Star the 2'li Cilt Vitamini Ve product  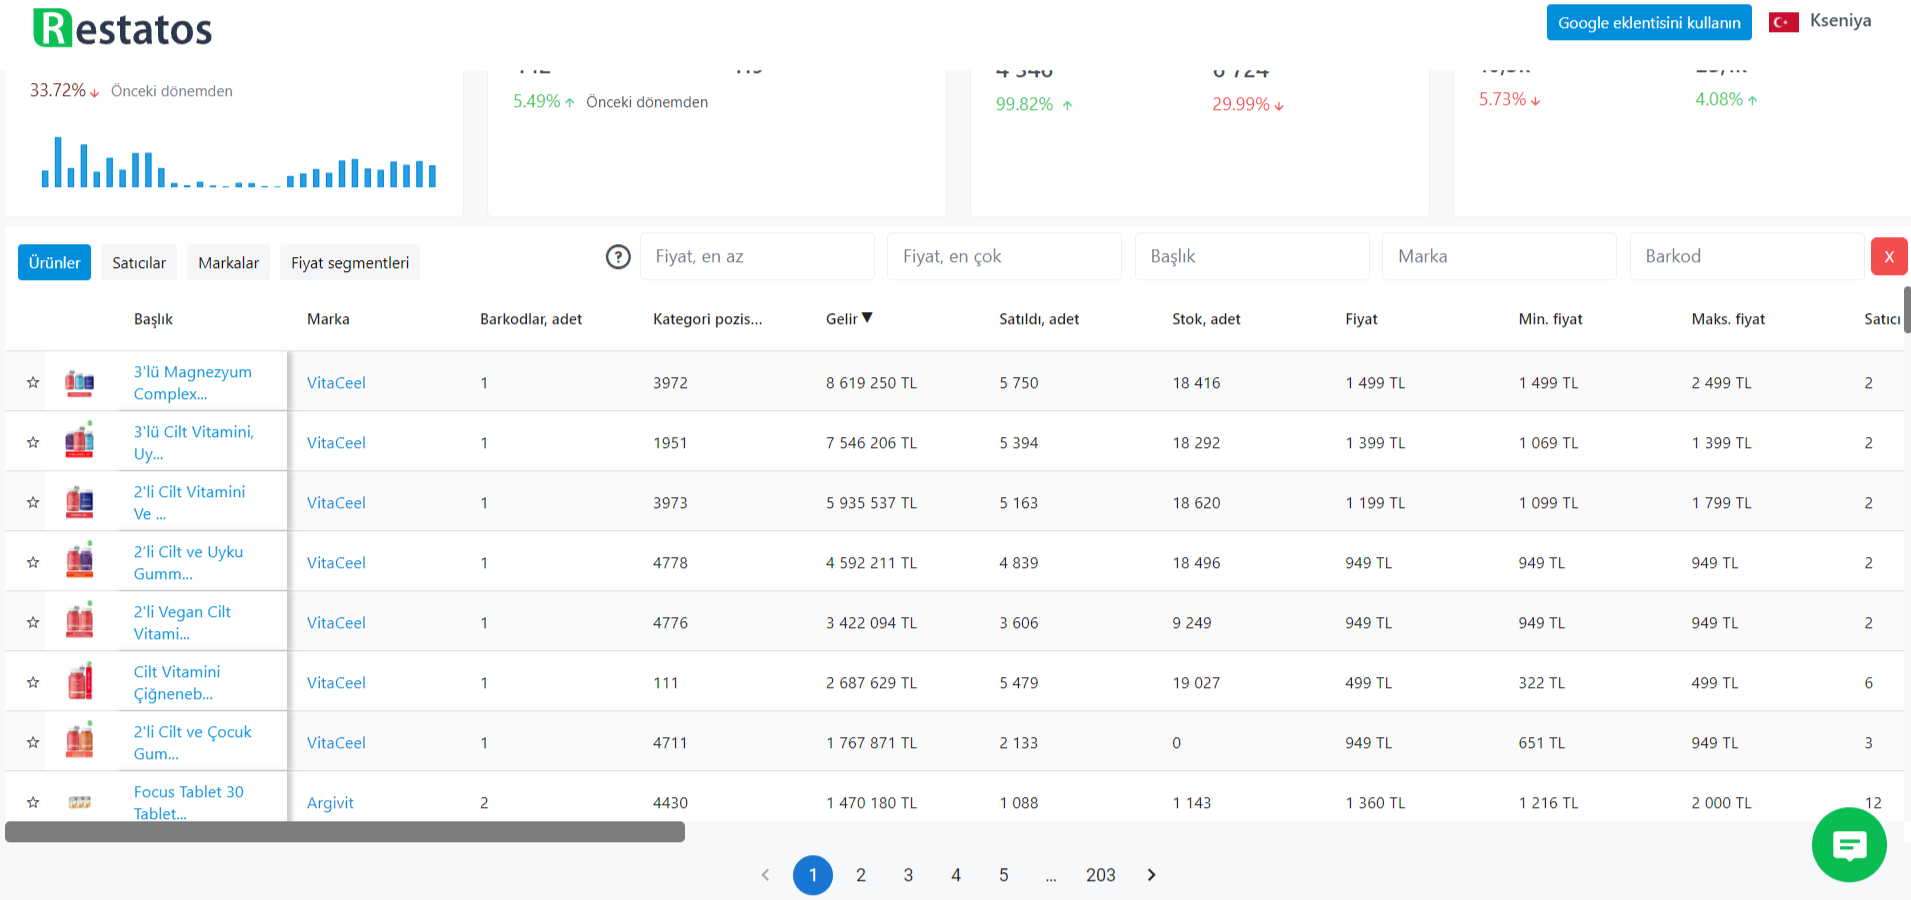[x=33, y=503]
